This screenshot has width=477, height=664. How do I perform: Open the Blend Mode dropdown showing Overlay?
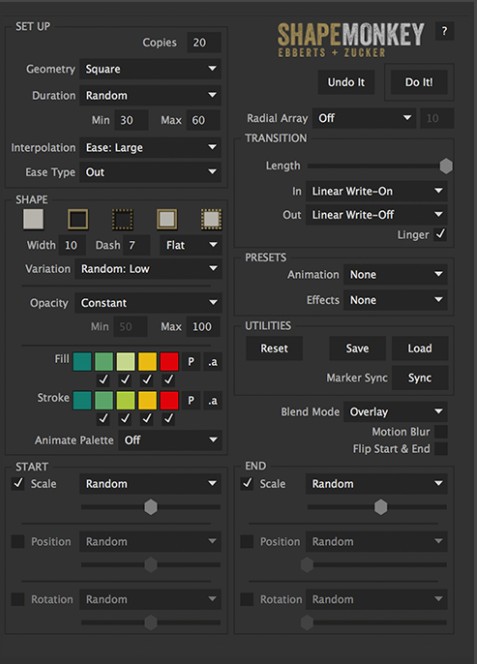tap(395, 412)
